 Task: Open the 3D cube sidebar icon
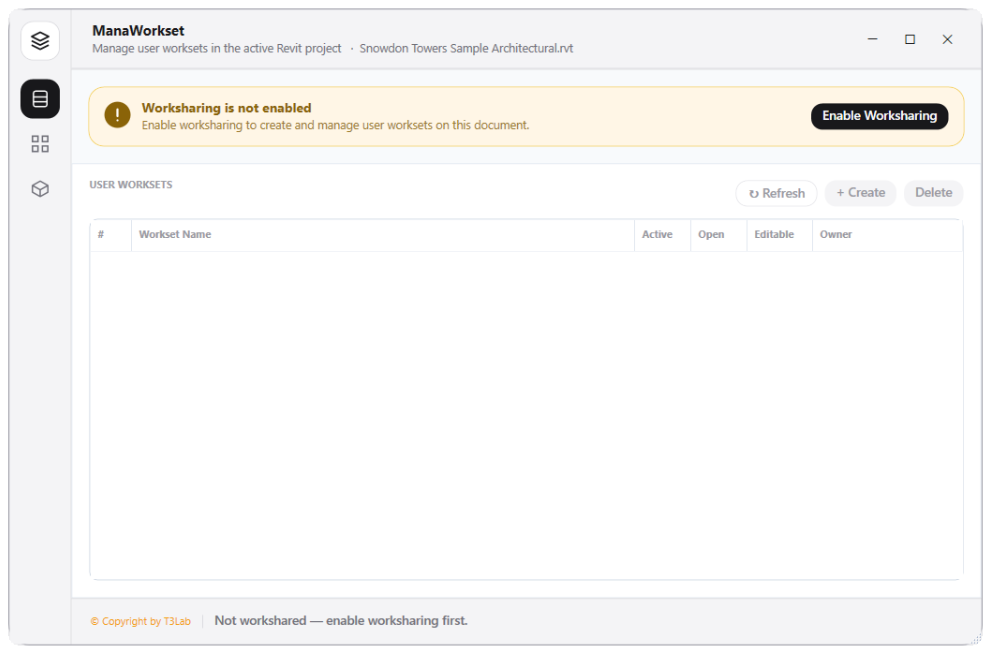click(40, 189)
